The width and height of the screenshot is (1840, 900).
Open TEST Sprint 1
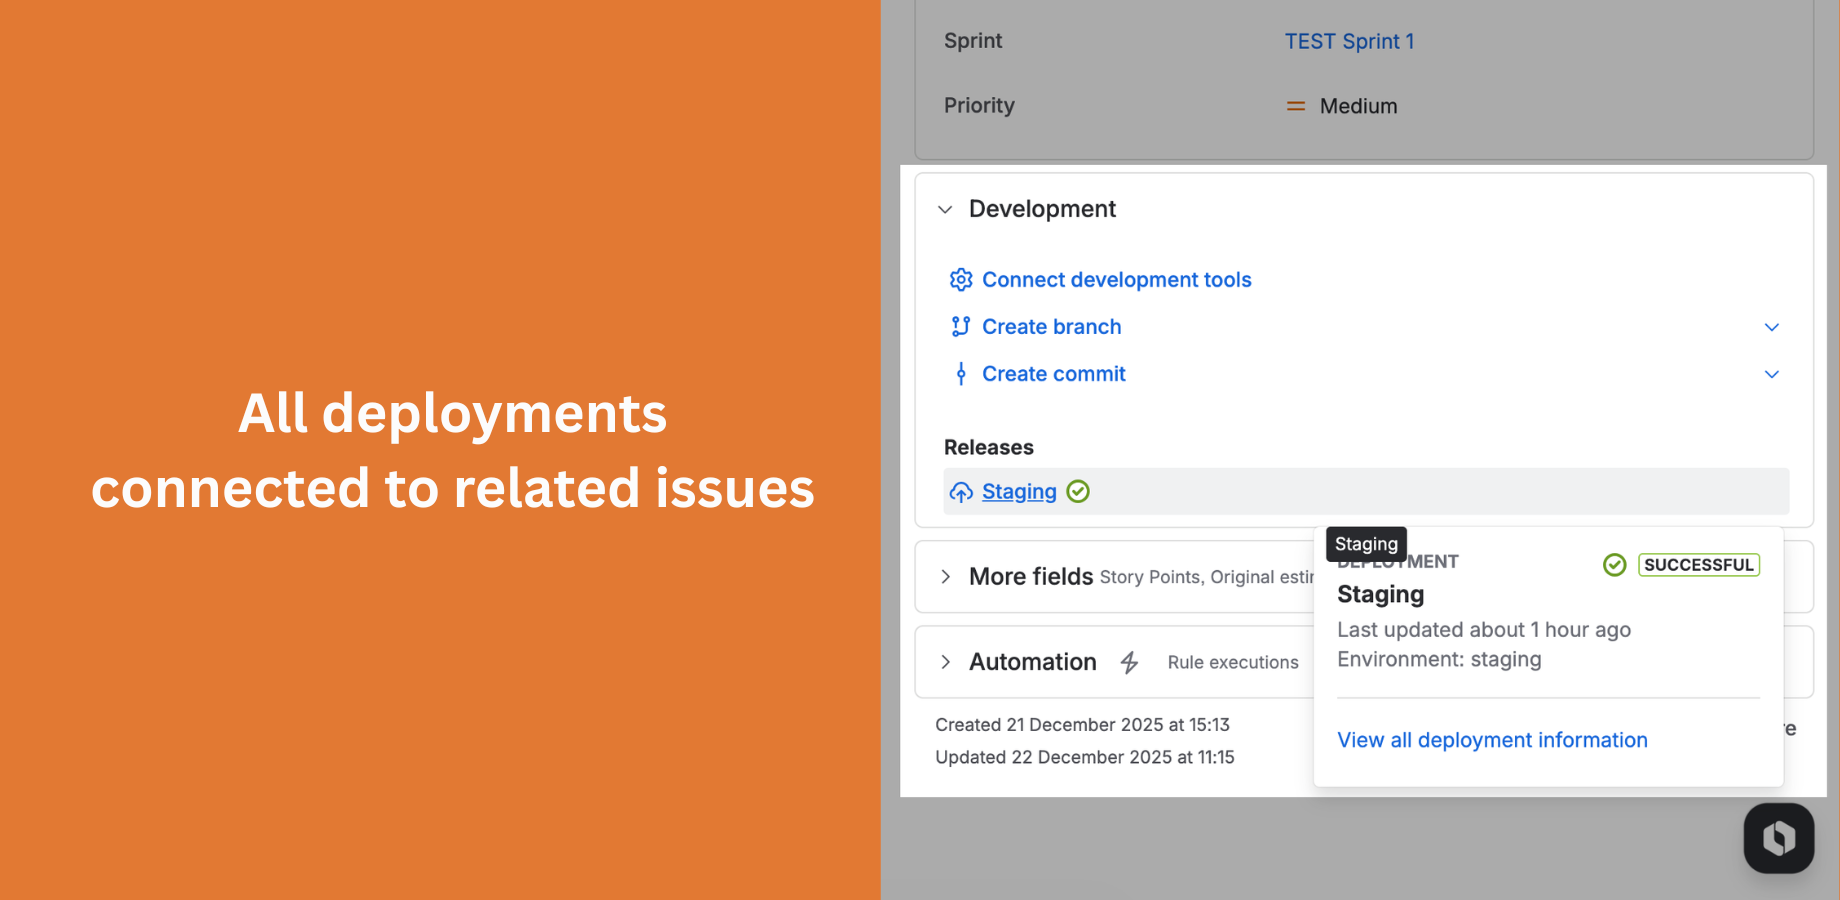coord(1349,41)
